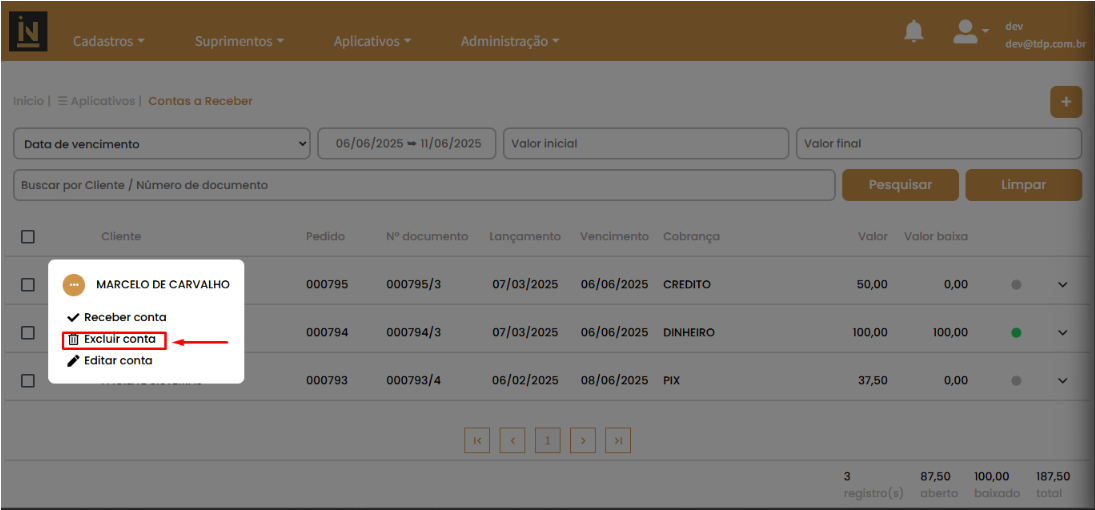Viewport: 1095px width, 510px height.
Task: Click the 37,50 valor cell
Action: point(872,381)
